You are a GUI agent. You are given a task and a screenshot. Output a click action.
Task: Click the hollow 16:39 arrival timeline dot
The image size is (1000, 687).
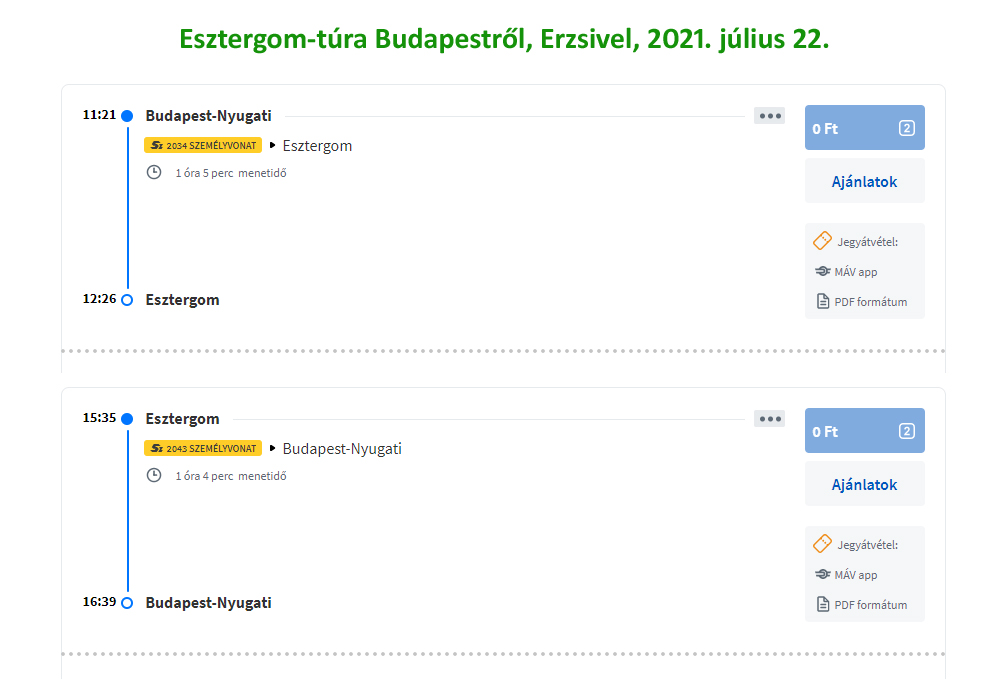coord(127,603)
